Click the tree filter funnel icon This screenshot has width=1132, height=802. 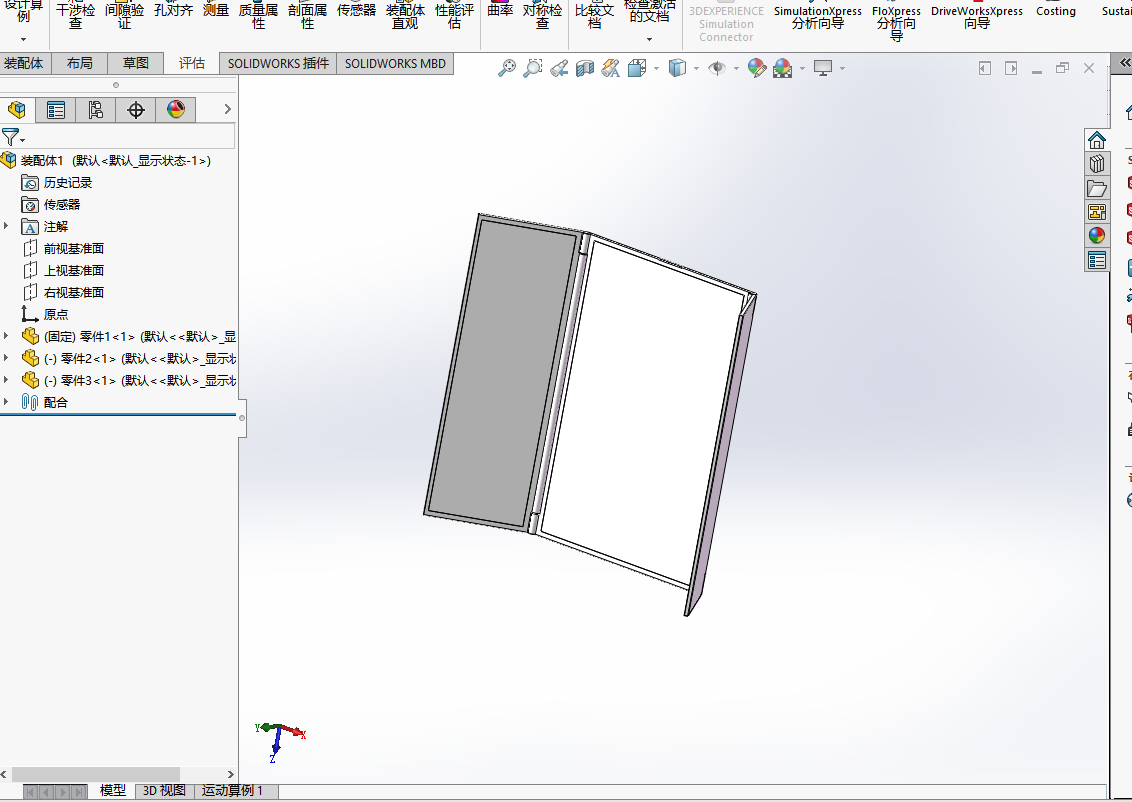(x=11, y=136)
